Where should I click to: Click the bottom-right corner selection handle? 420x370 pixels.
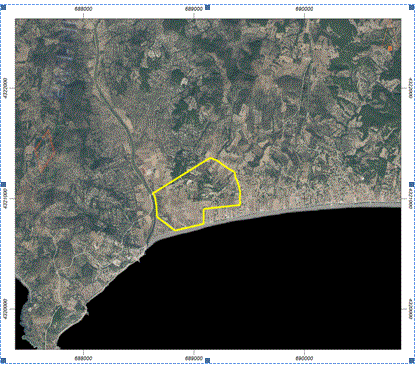click(x=412, y=360)
